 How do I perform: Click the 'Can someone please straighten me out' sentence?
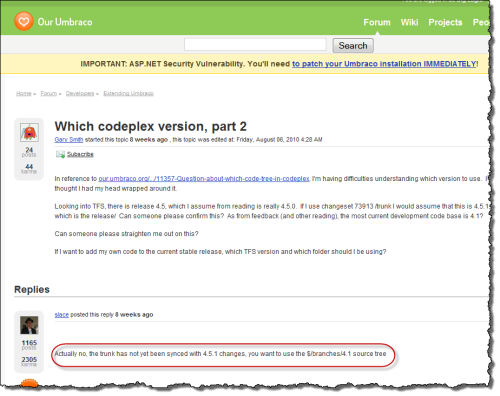point(126,234)
